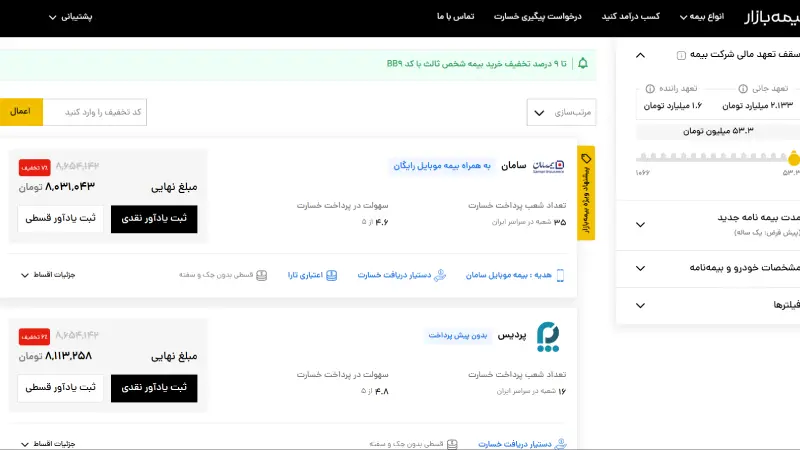Viewport: 800px width, 450px height.
Task: Click the Saman insurance logo
Action: tap(548, 166)
